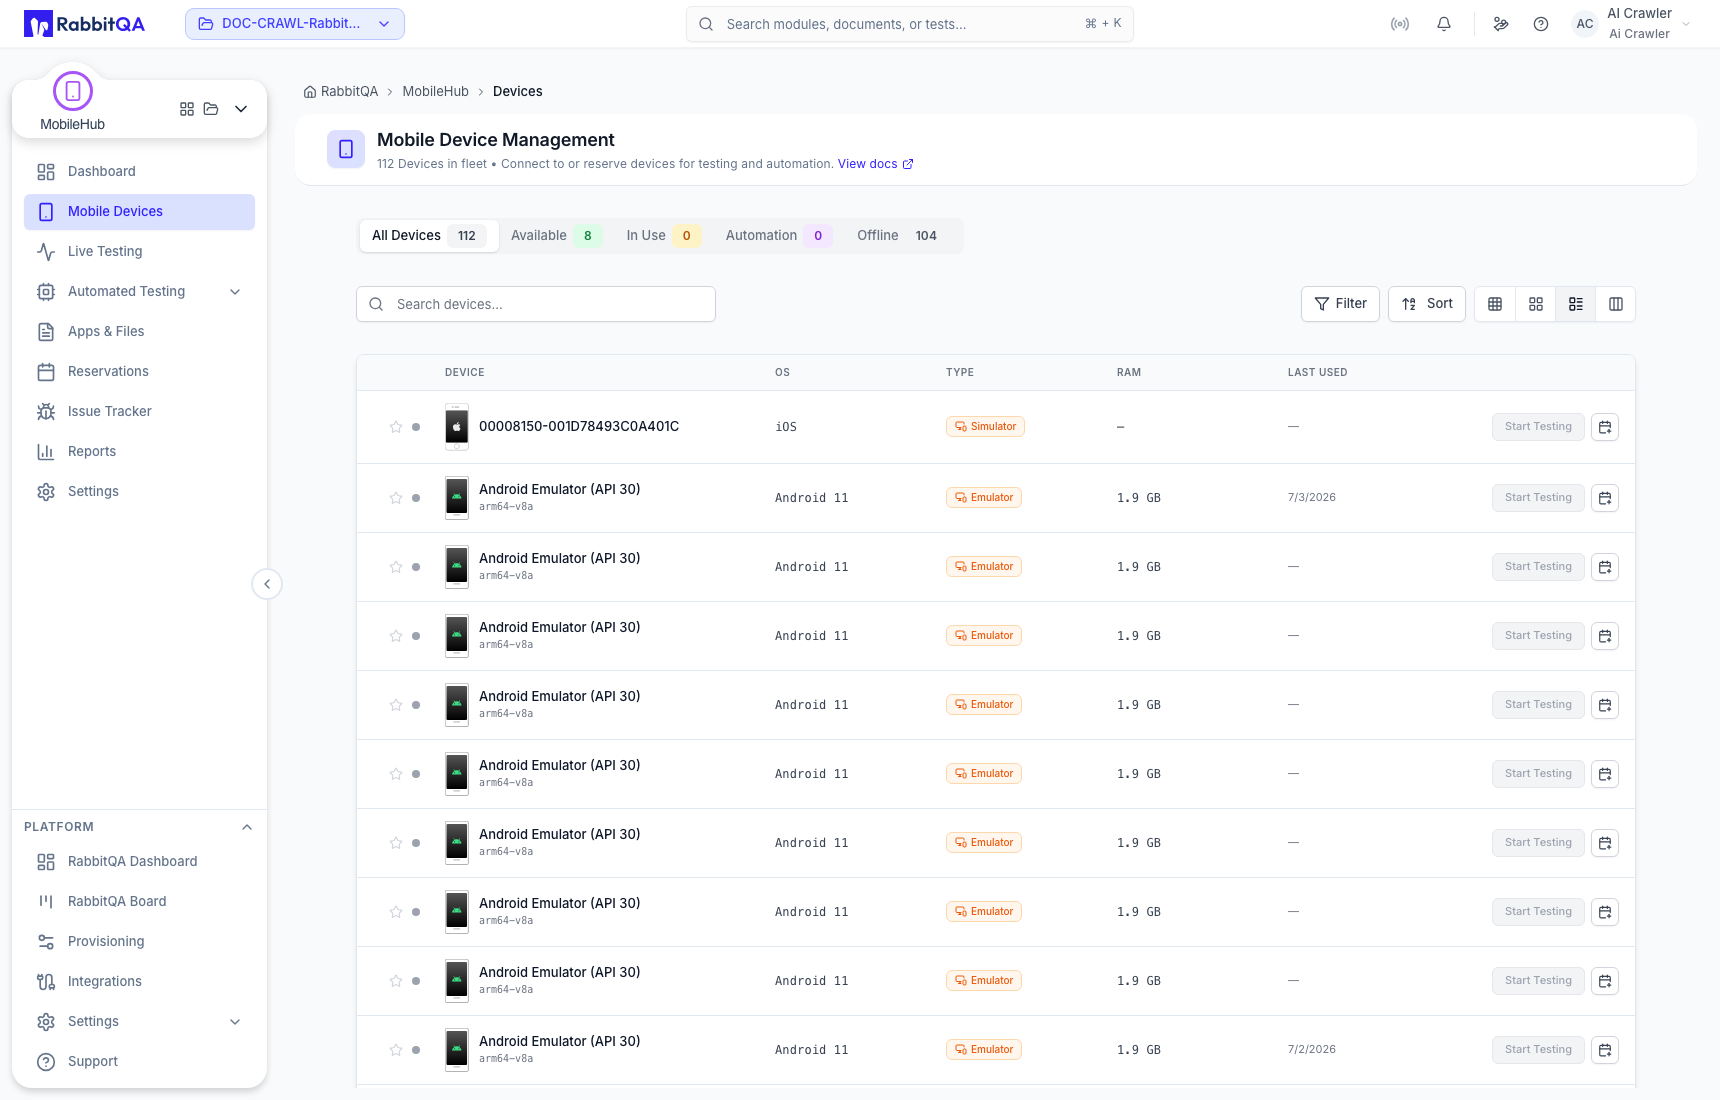Open the Issue Tracker page
The image size is (1720, 1100).
point(139,411)
